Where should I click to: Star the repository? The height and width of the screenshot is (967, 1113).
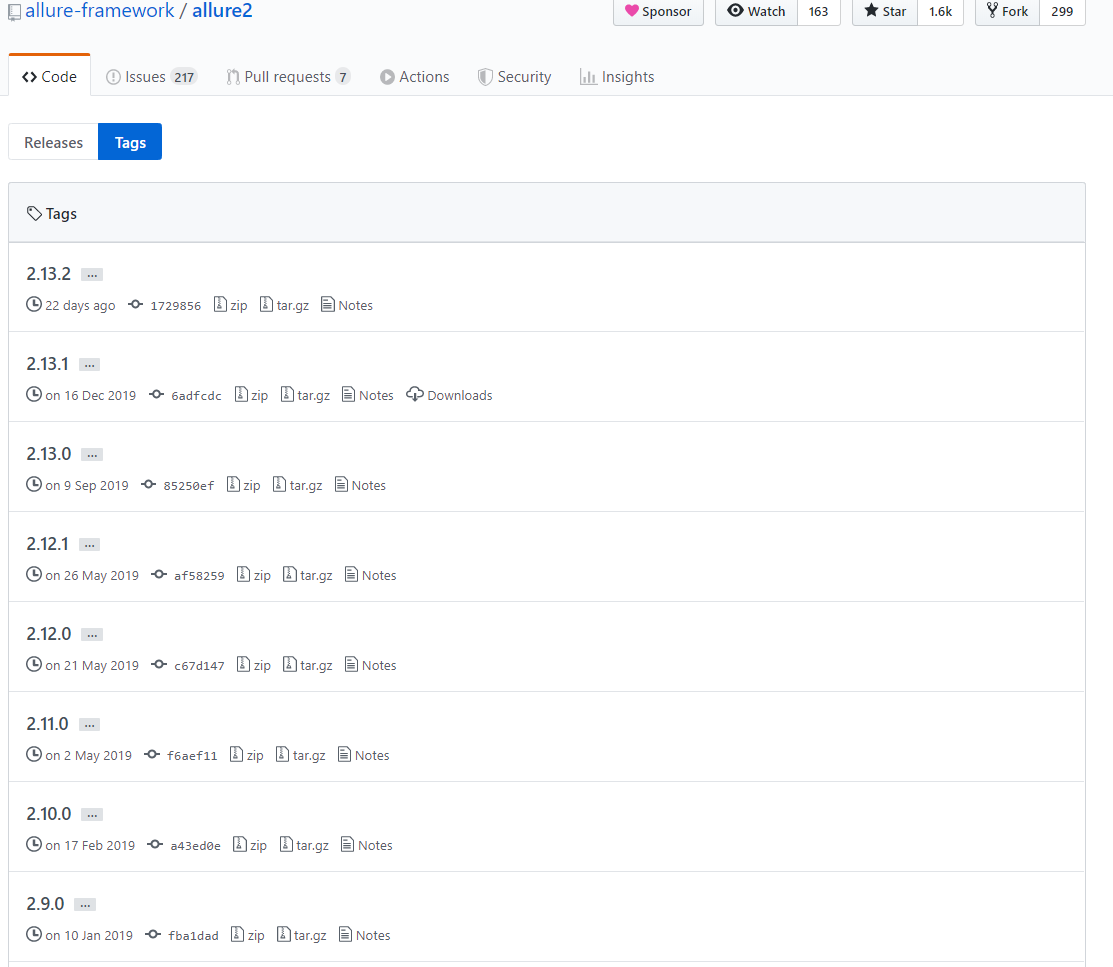tap(885, 11)
